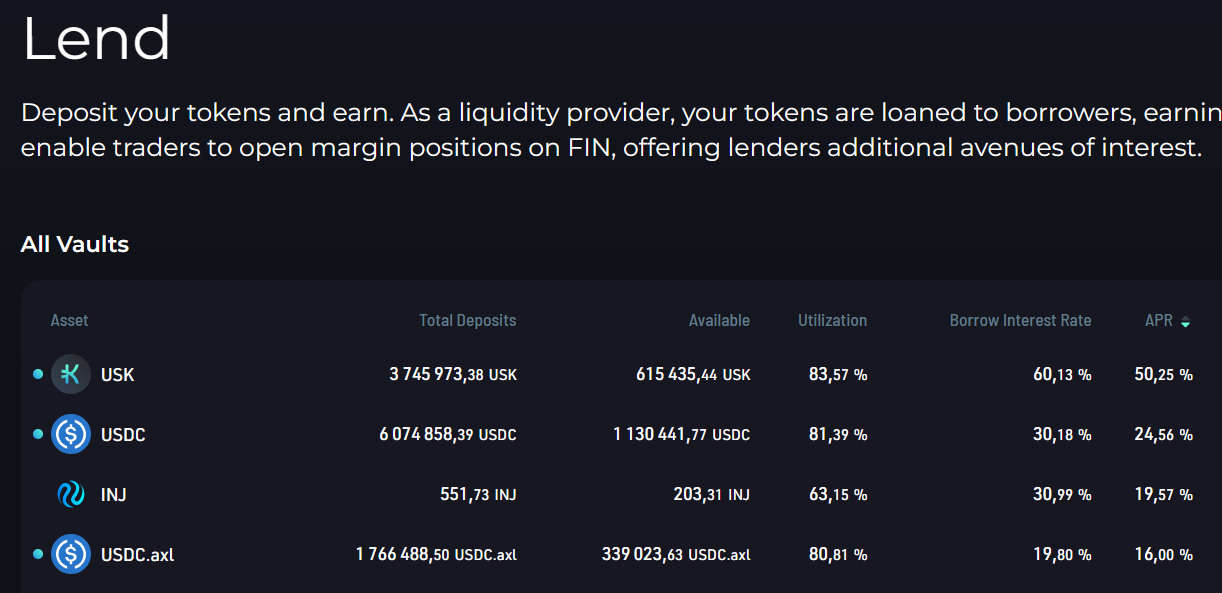The height and width of the screenshot is (593, 1222).
Task: Click the All Vaults heading
Action: pyautogui.click(x=75, y=244)
